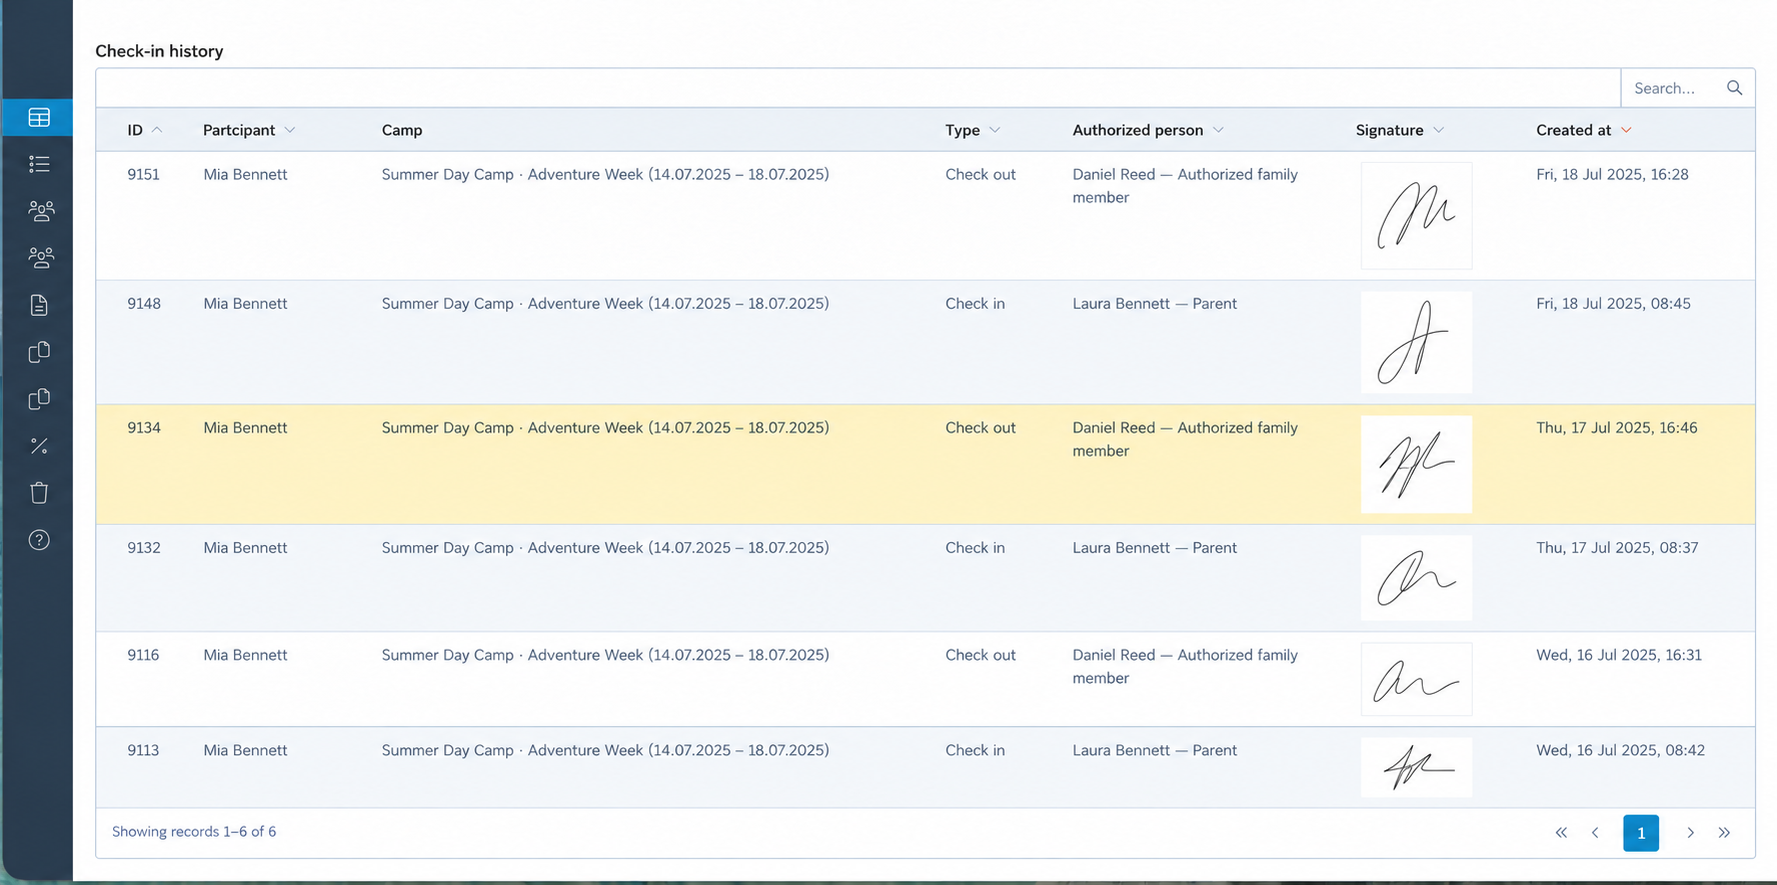Click Laura Bennett — Parent in row 9132
Screen dimensions: 1777x885
coord(1154,548)
